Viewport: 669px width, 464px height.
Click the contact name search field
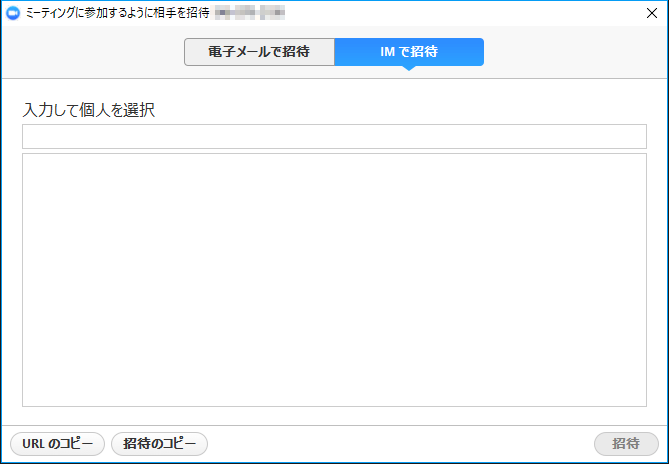334,137
